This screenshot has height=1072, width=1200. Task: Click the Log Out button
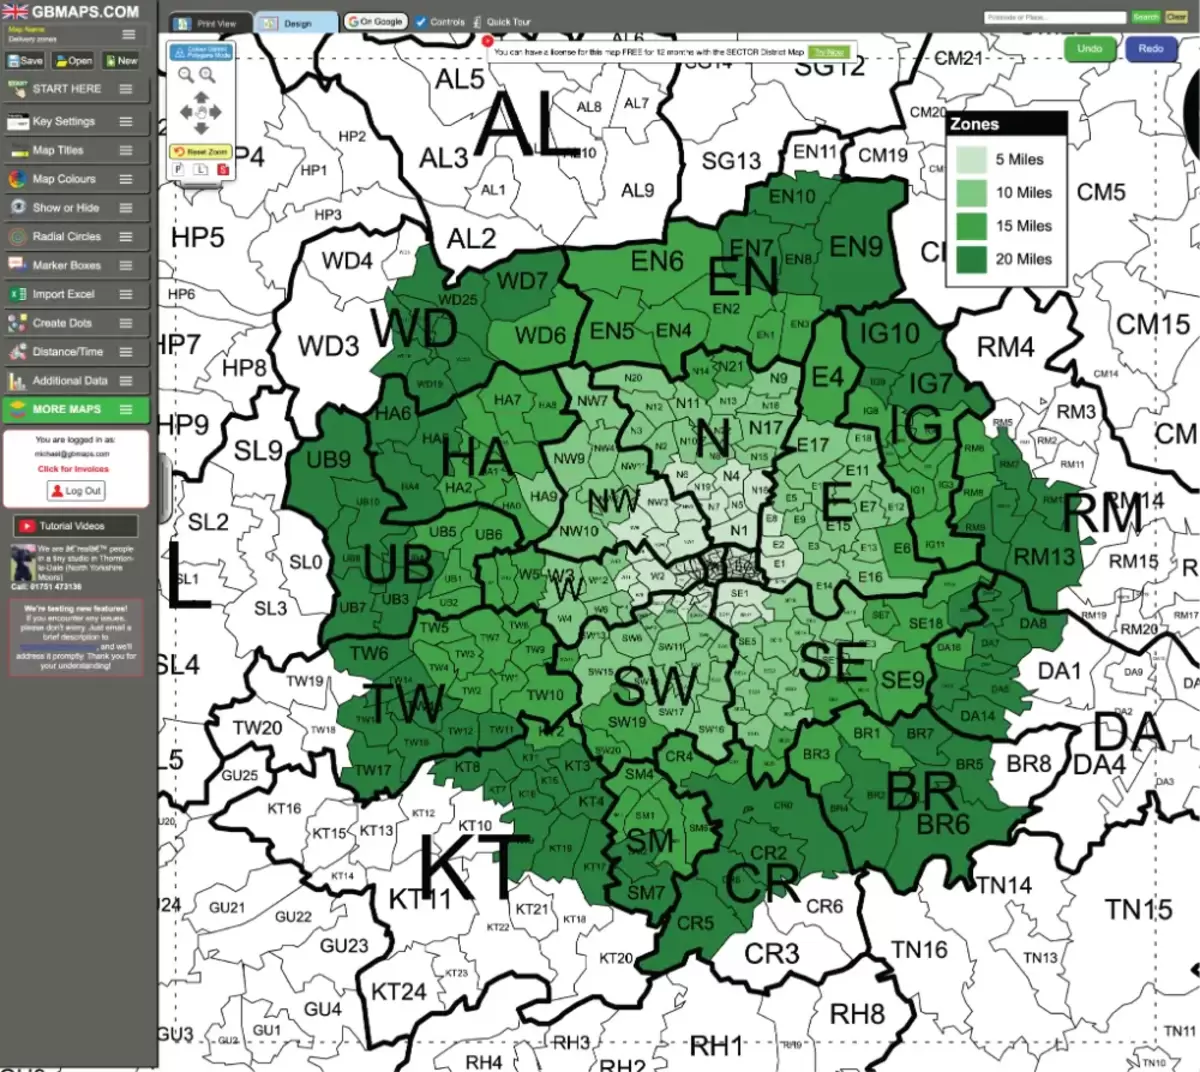(75, 491)
